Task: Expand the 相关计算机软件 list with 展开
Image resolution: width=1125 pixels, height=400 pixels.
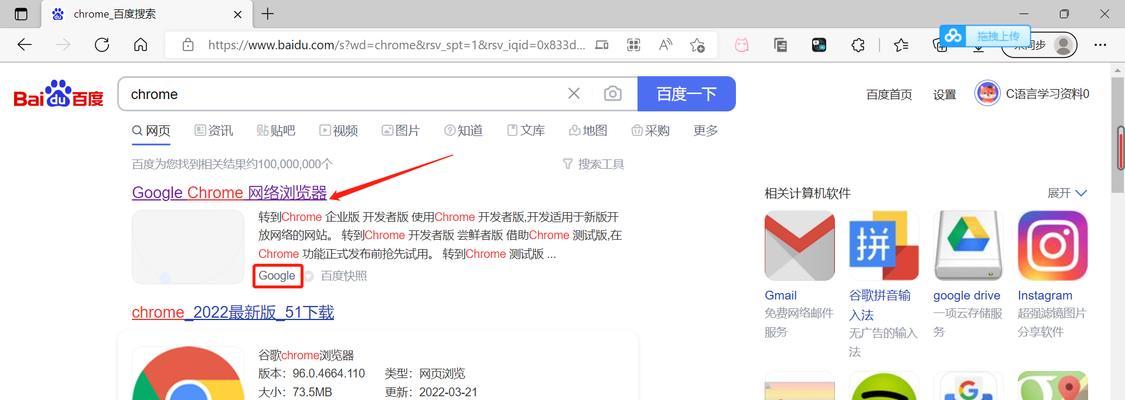Action: [x=1068, y=193]
